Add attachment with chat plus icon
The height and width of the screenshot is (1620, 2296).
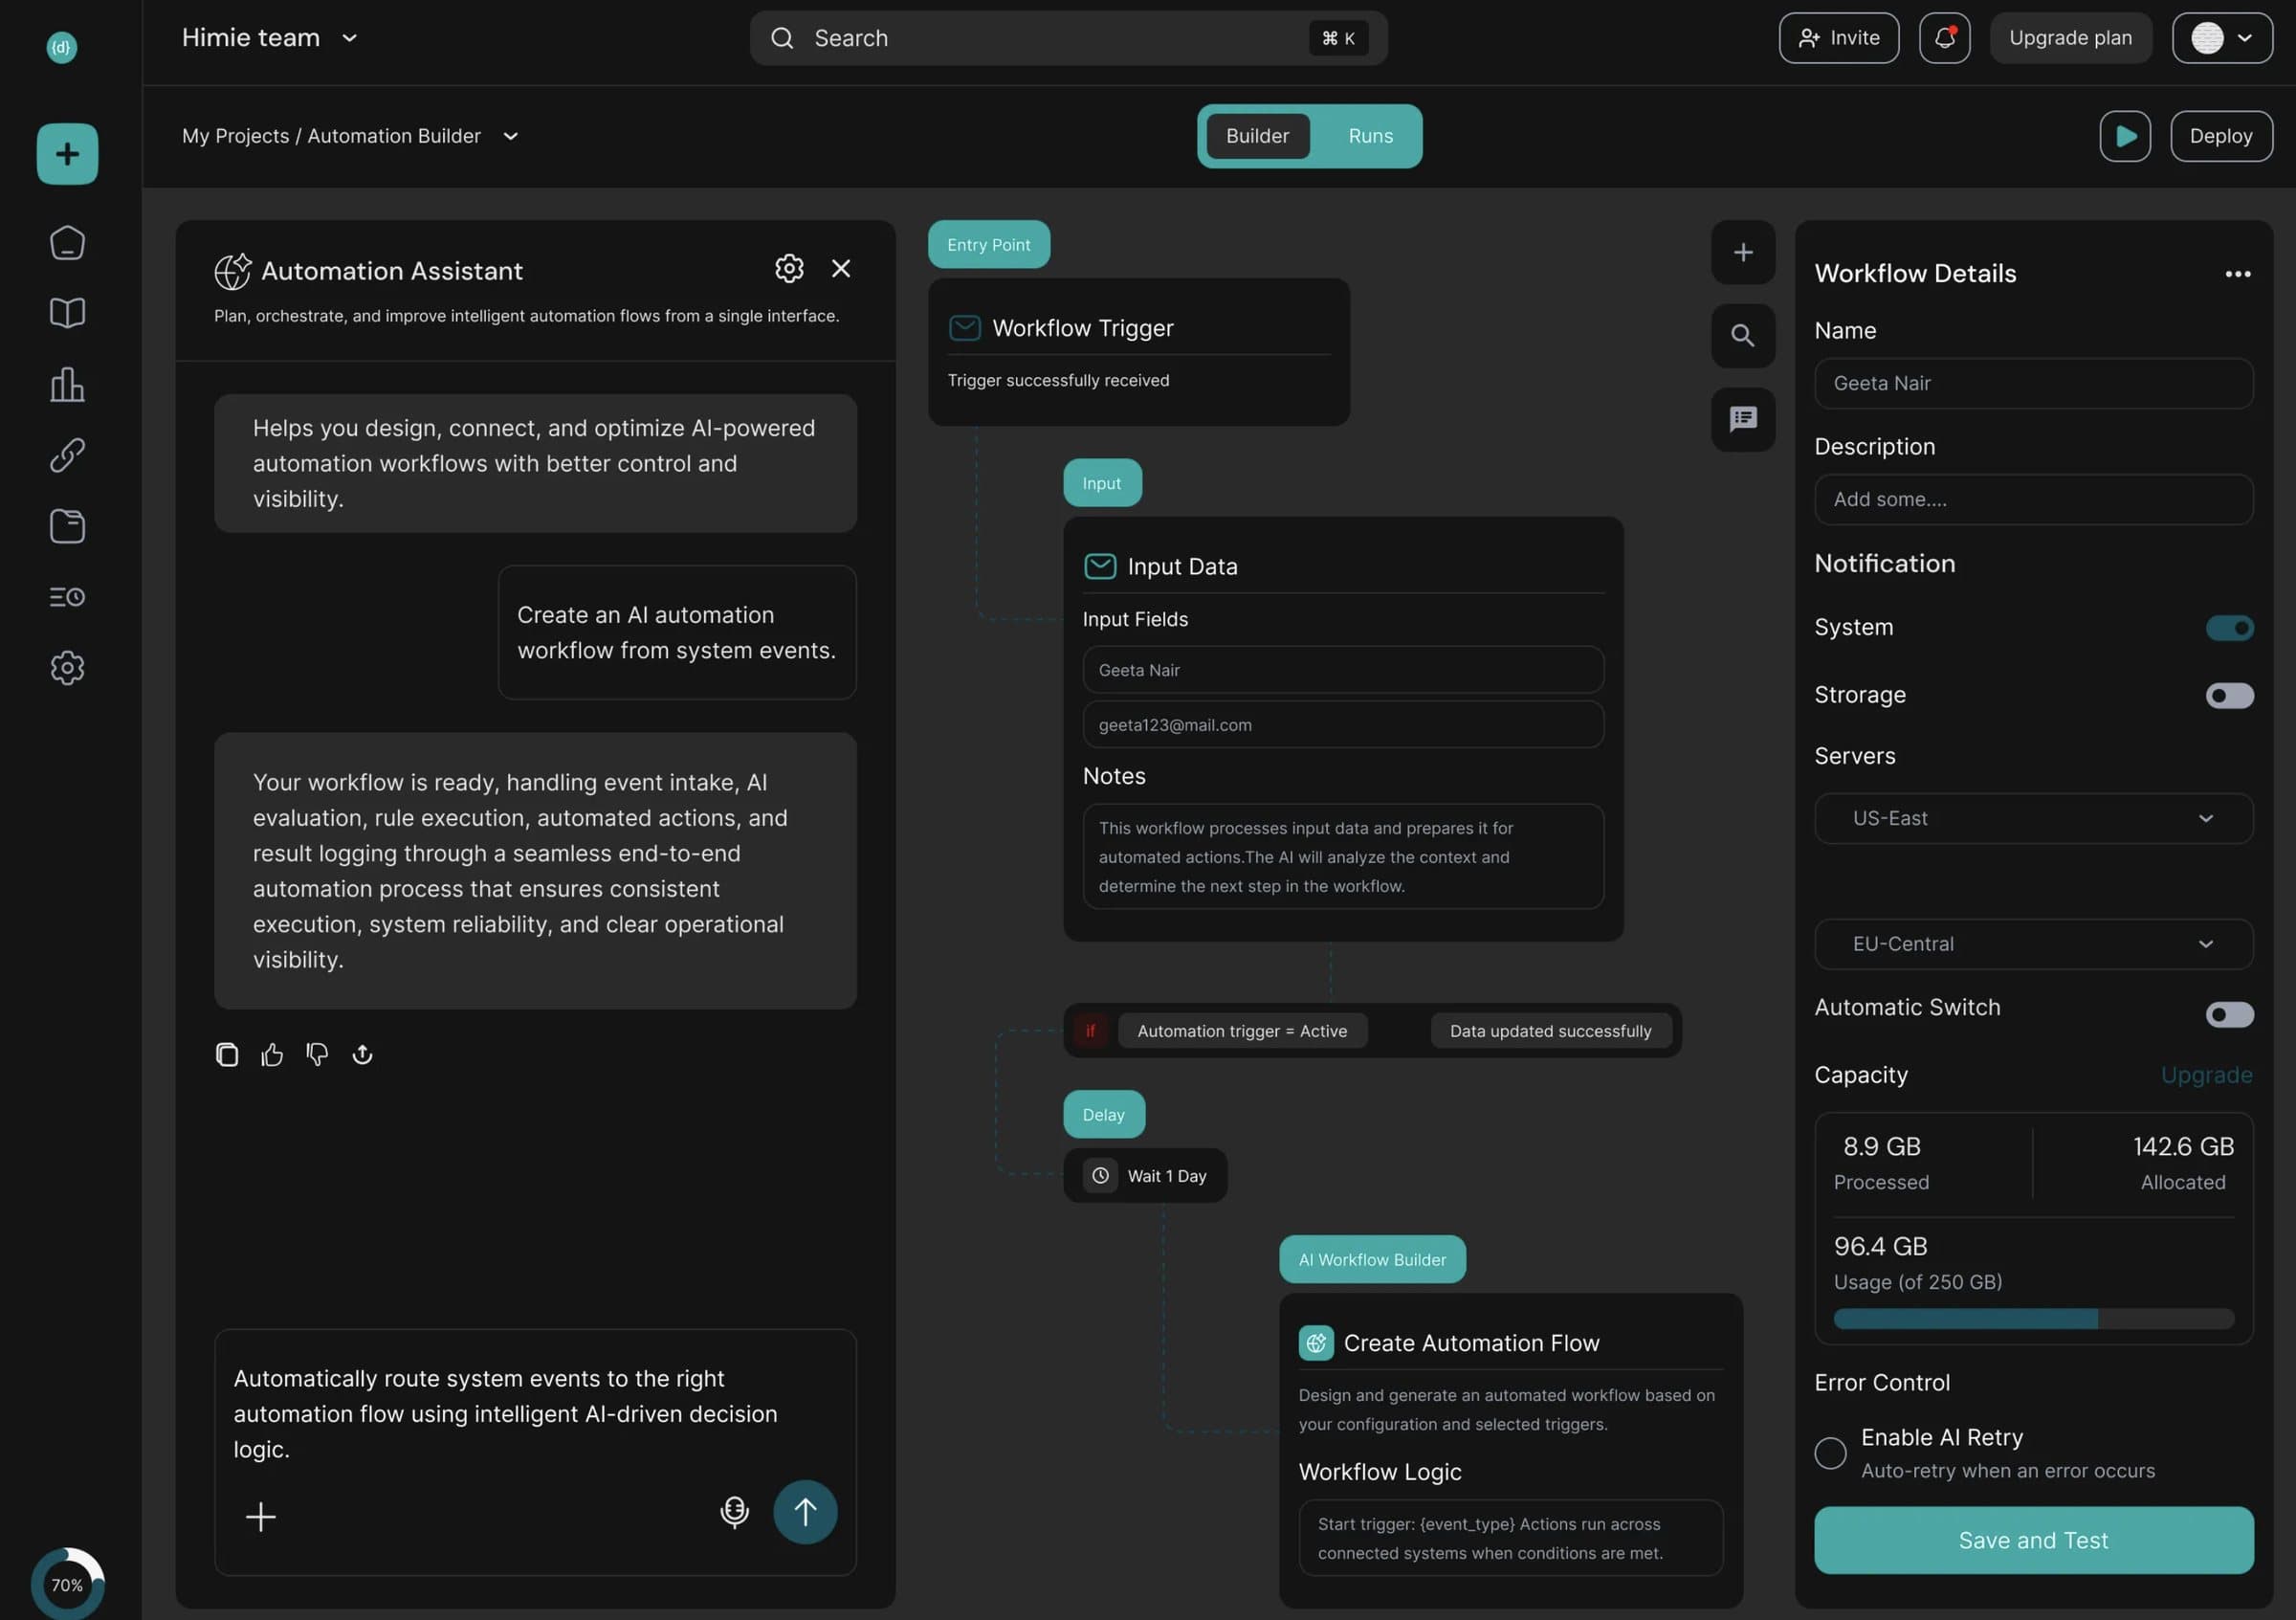[x=260, y=1517]
